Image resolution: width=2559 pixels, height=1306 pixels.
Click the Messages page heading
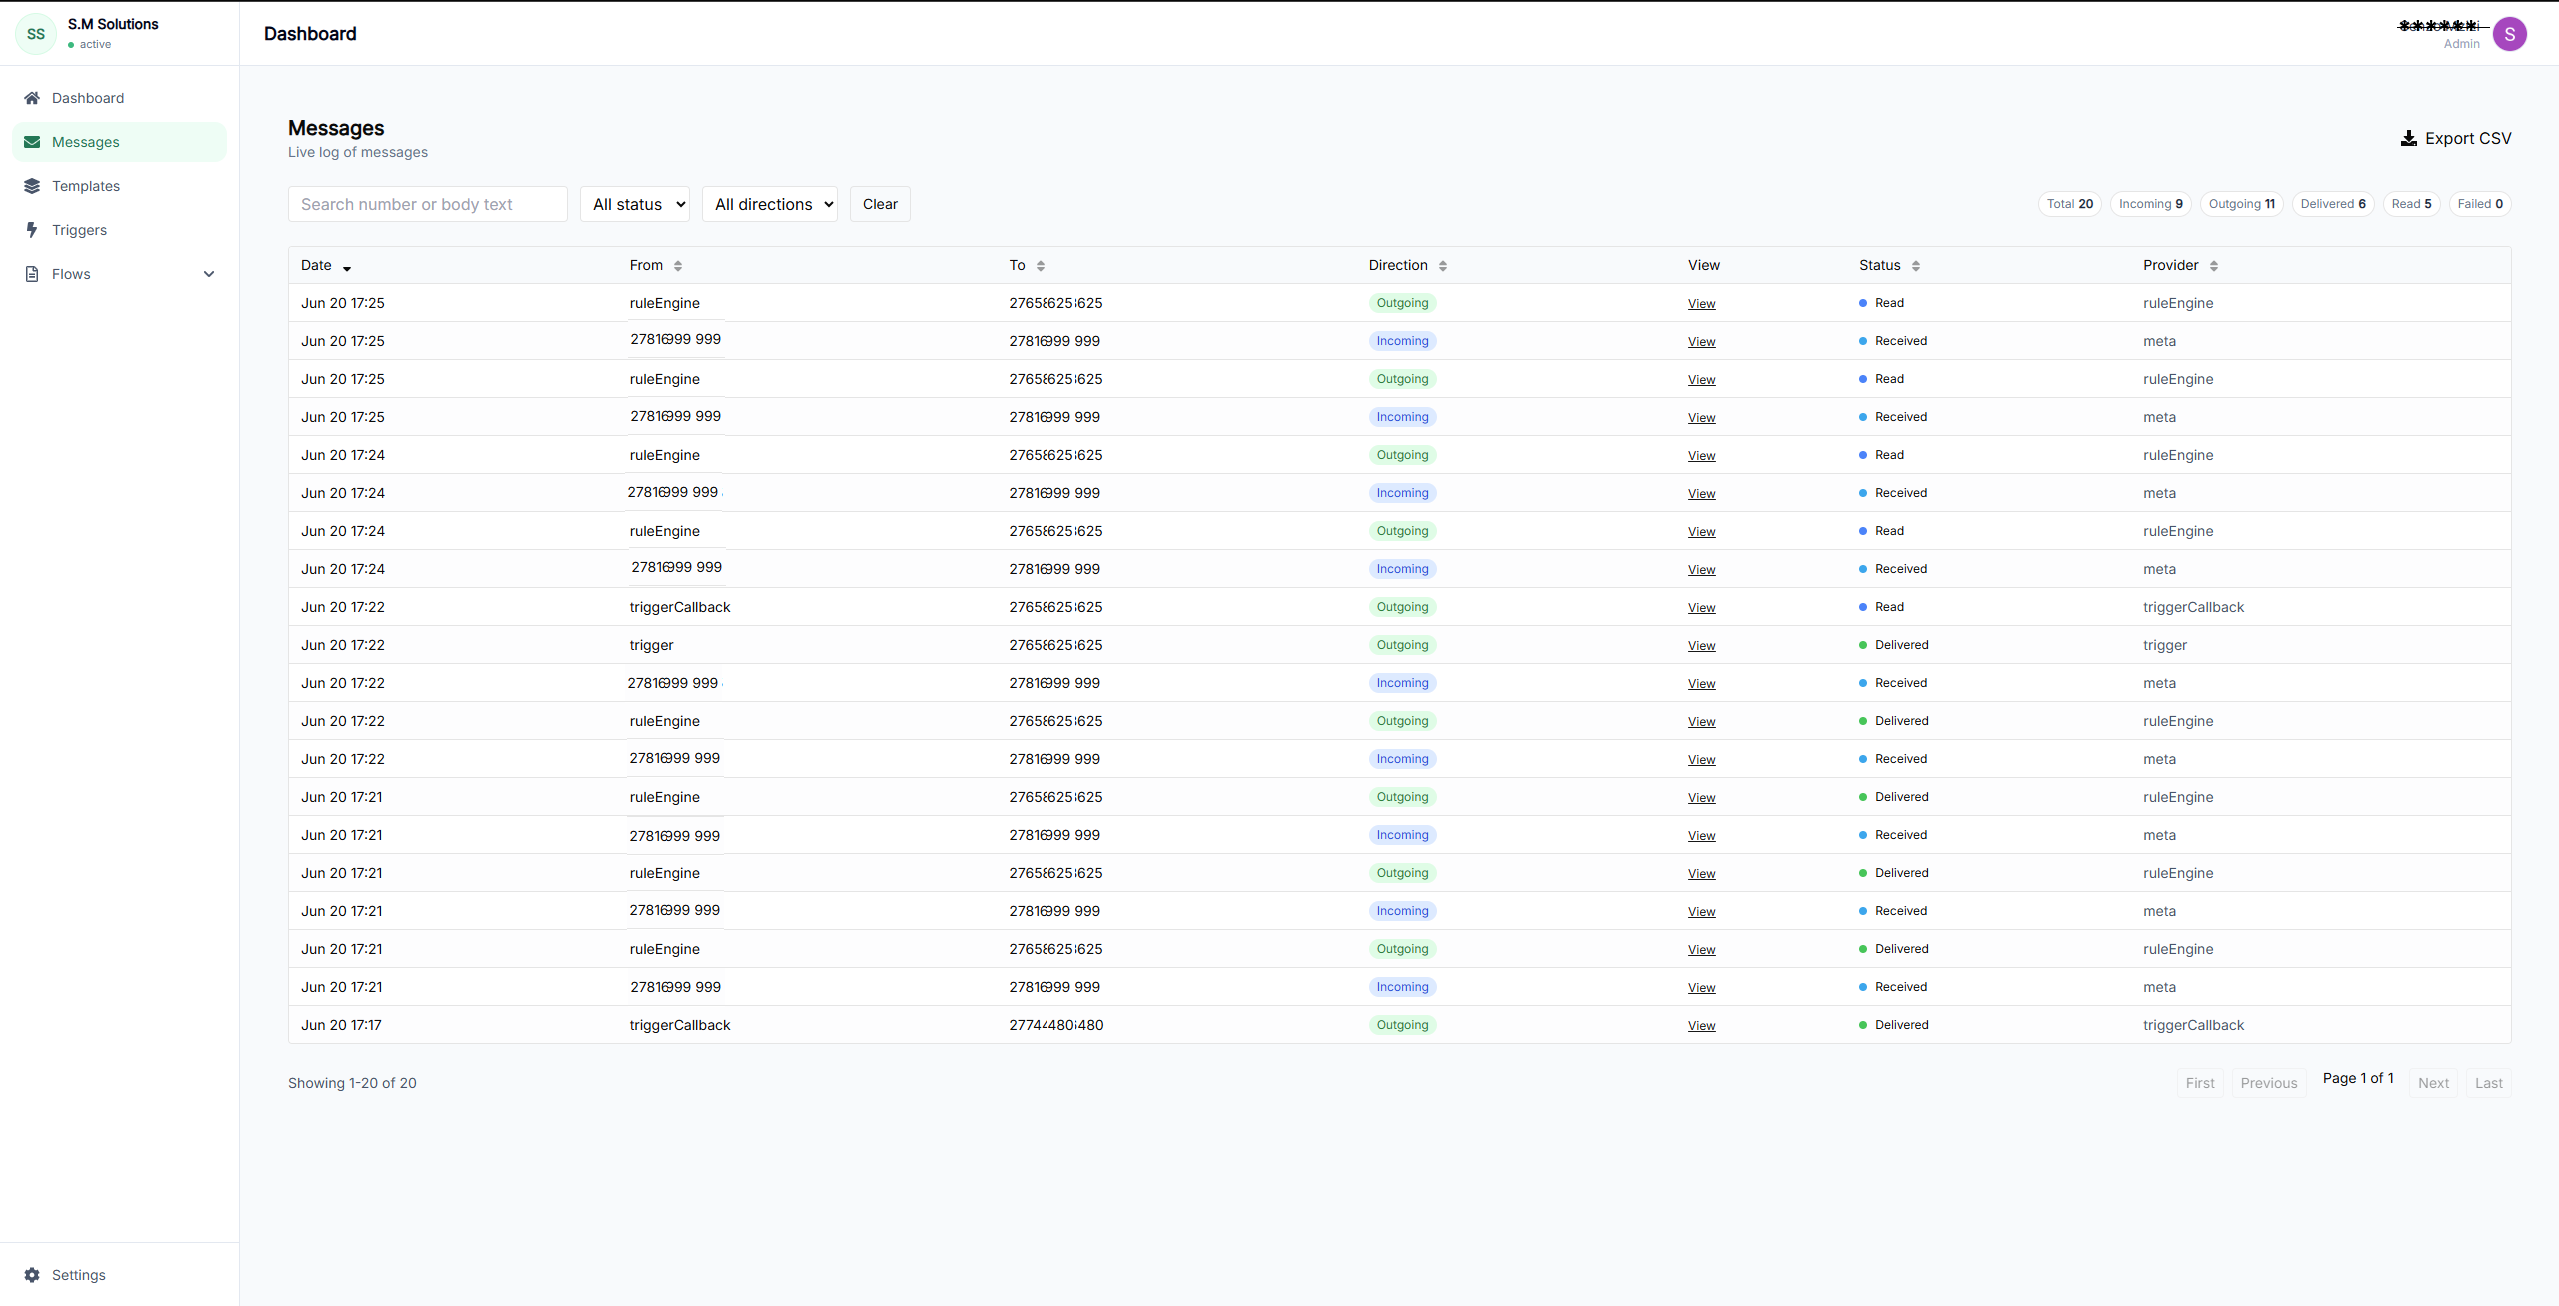point(336,128)
